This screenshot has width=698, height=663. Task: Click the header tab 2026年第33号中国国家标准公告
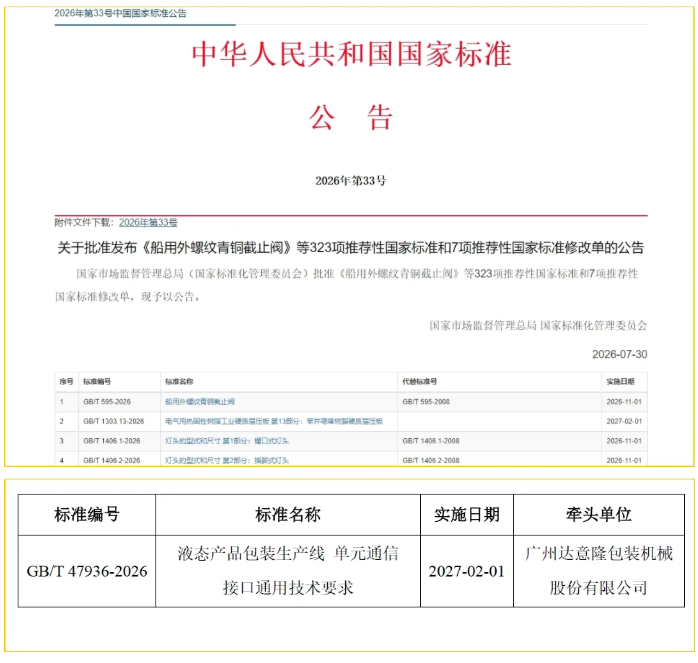121,13
